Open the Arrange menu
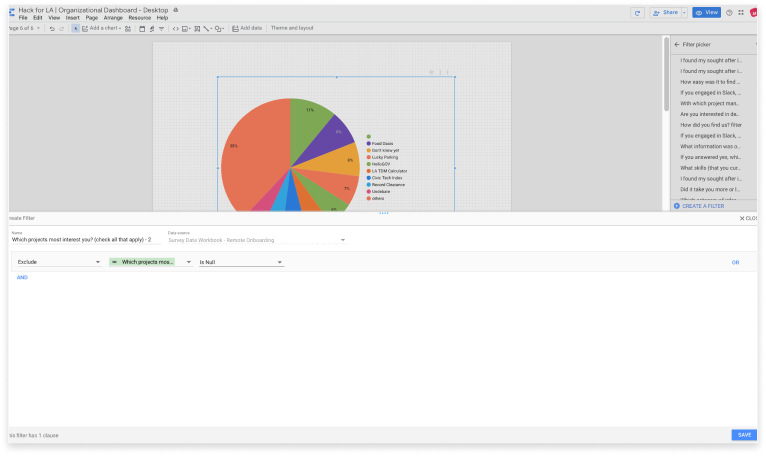766x456 pixels. (113, 18)
